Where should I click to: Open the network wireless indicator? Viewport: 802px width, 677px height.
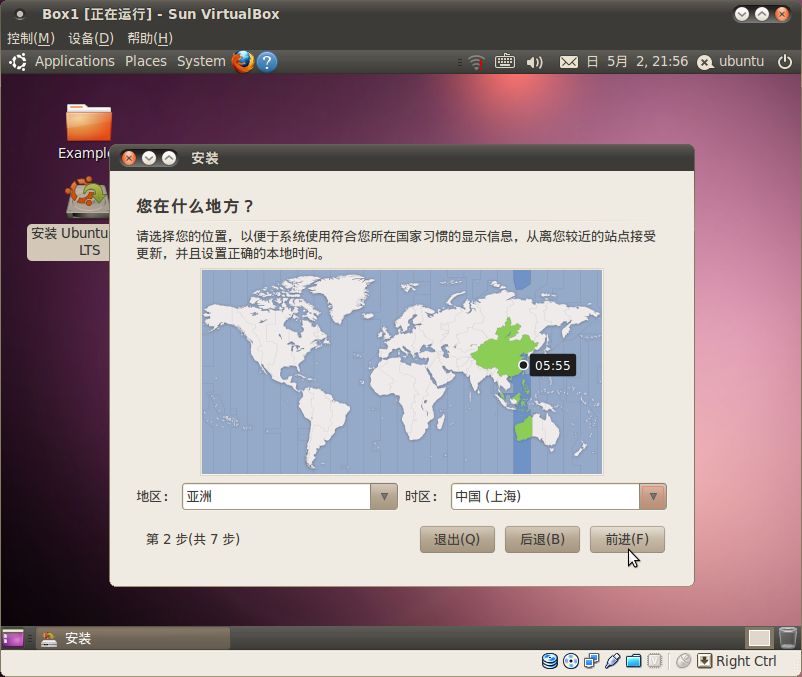tap(476, 62)
